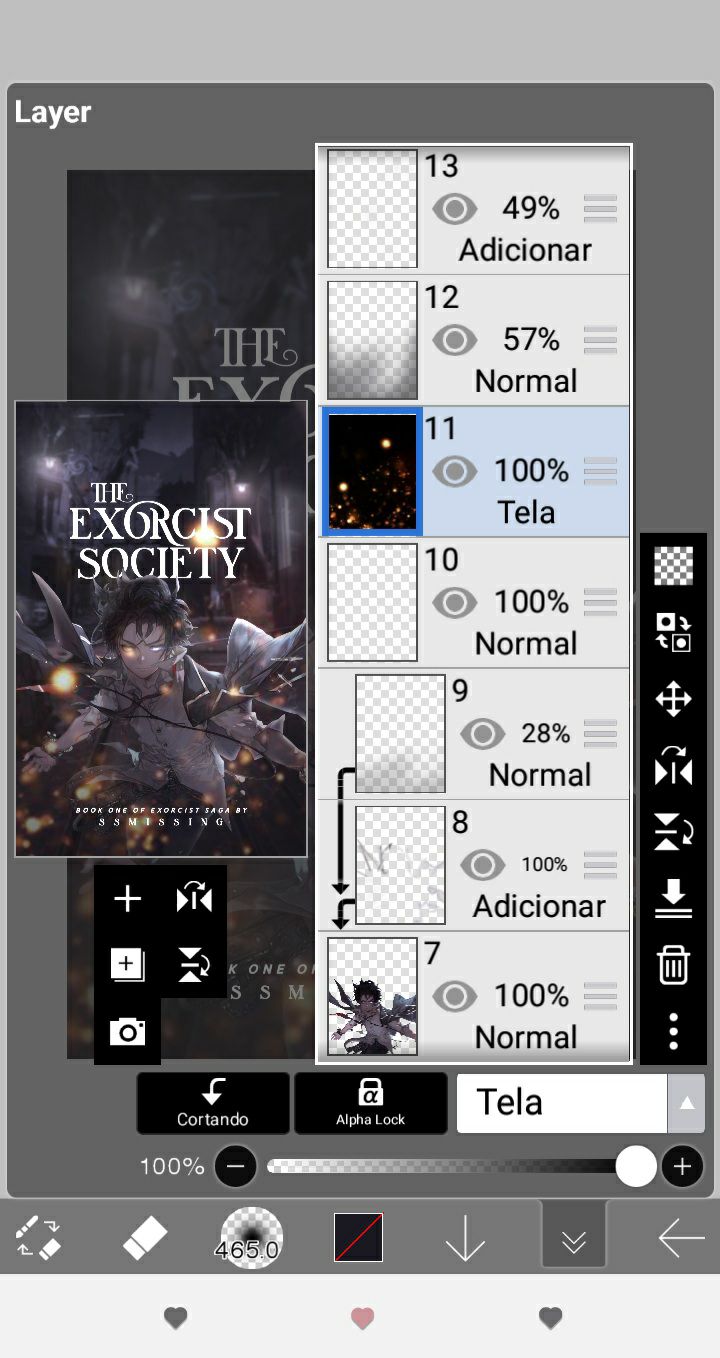
Task: Tap the reorder handle of layer 13
Action: coord(600,209)
